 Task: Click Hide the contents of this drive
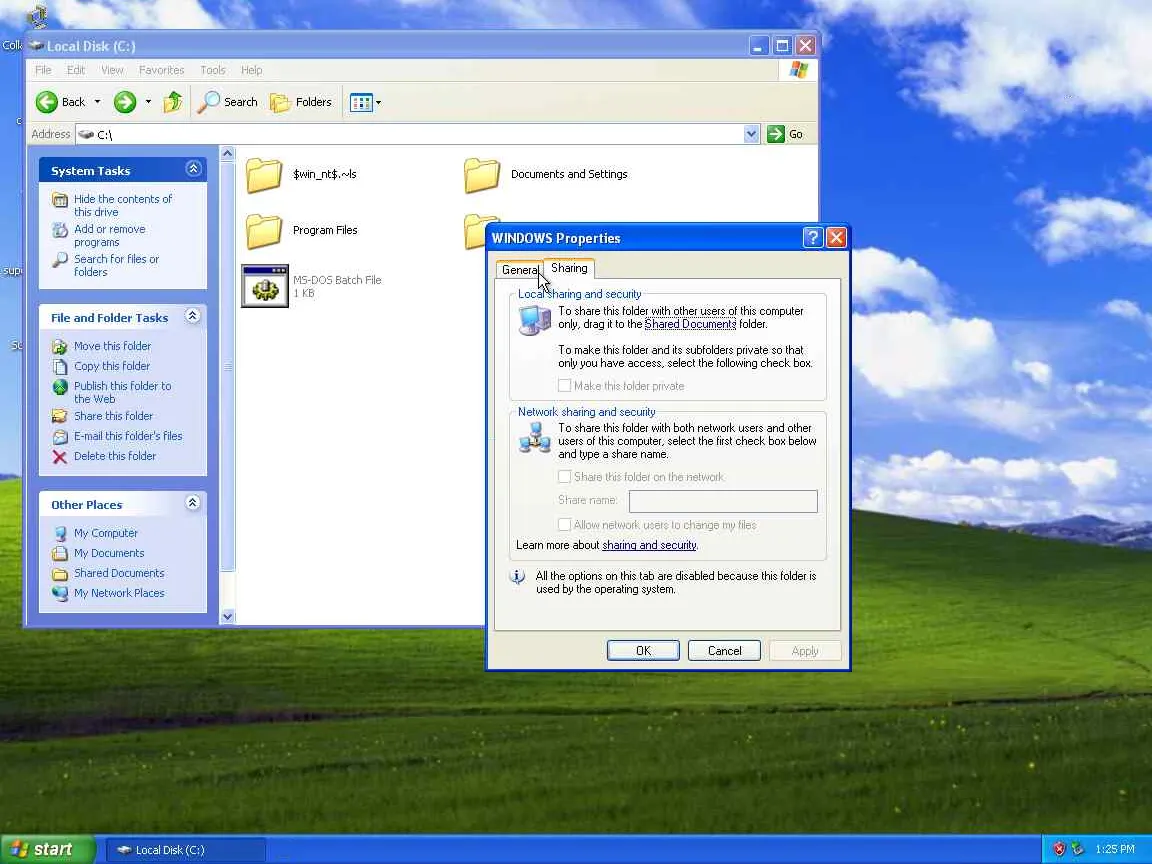click(x=123, y=205)
